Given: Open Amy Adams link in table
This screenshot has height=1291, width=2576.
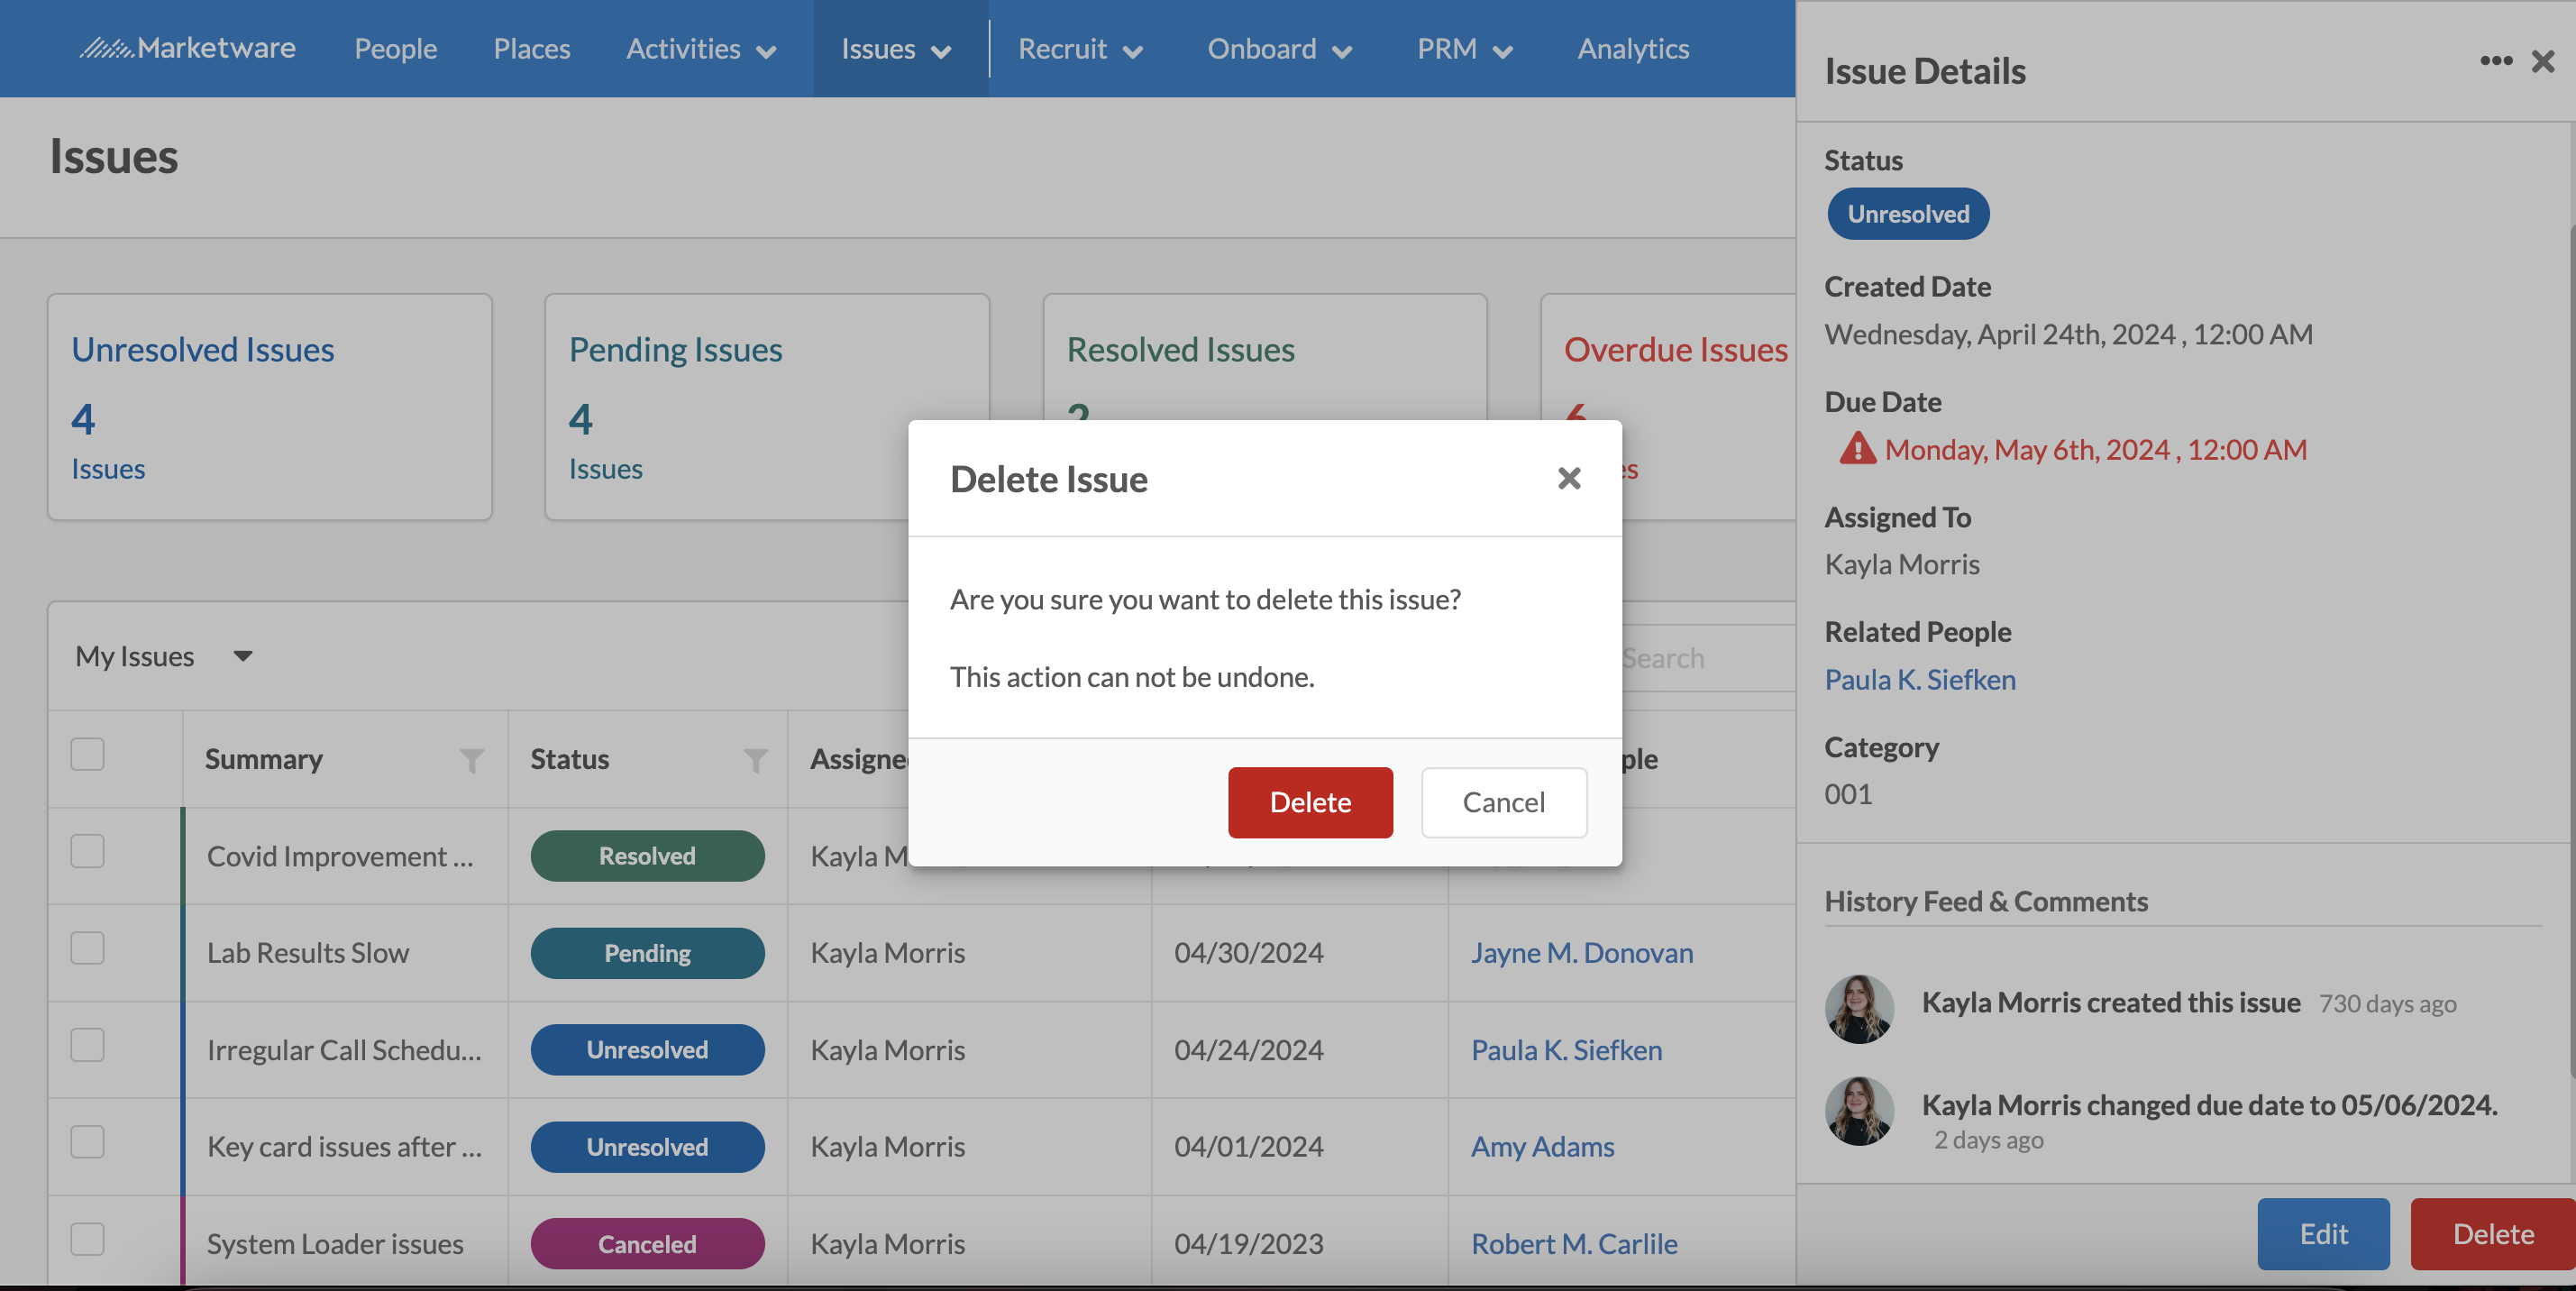Looking at the screenshot, I should (x=1542, y=1147).
